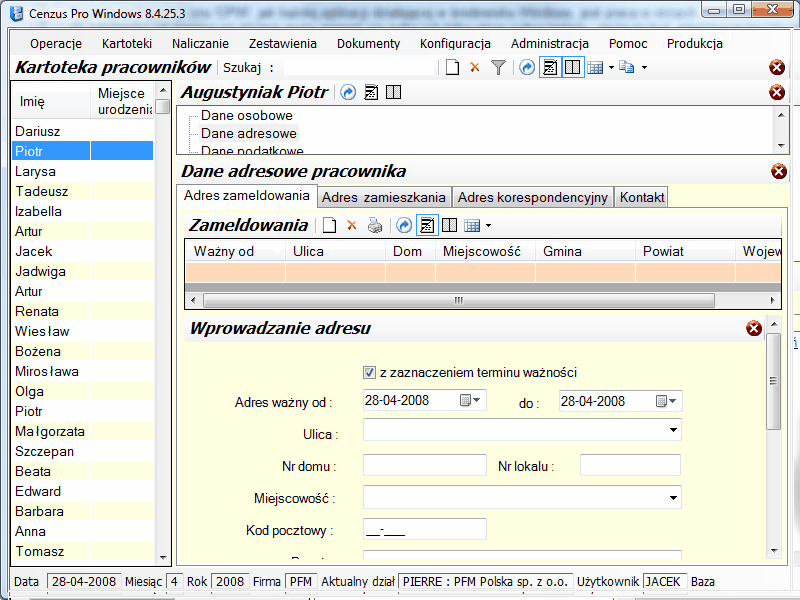
Task: Expand the Miejscowość dropdown list
Action: tap(671, 497)
